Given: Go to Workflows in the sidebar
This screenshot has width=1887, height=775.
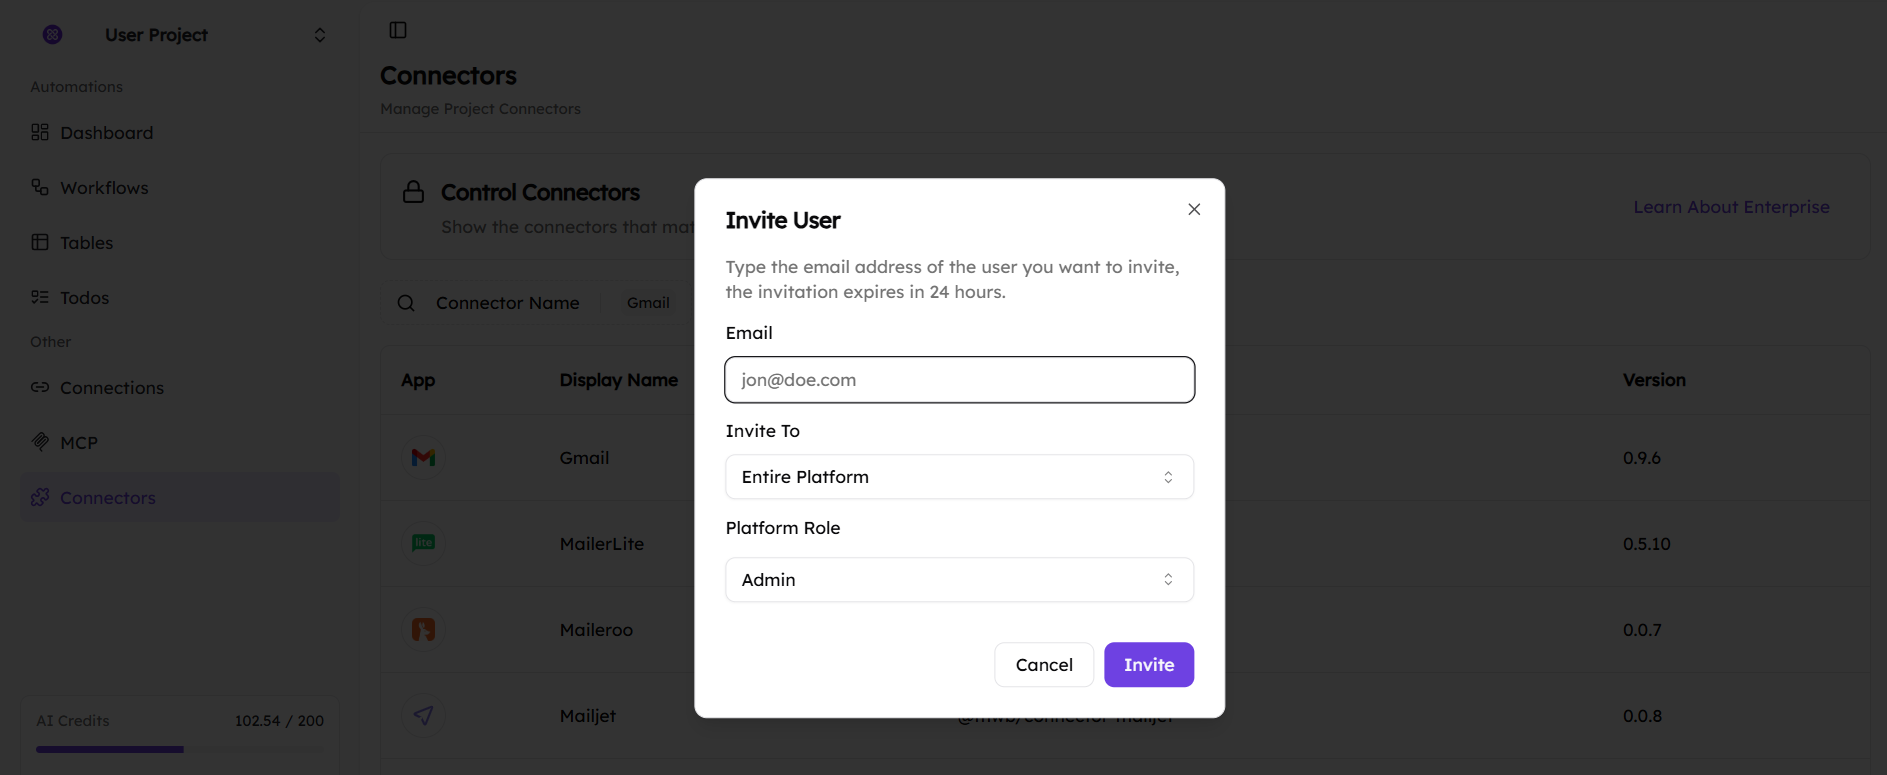Looking at the screenshot, I should (104, 188).
